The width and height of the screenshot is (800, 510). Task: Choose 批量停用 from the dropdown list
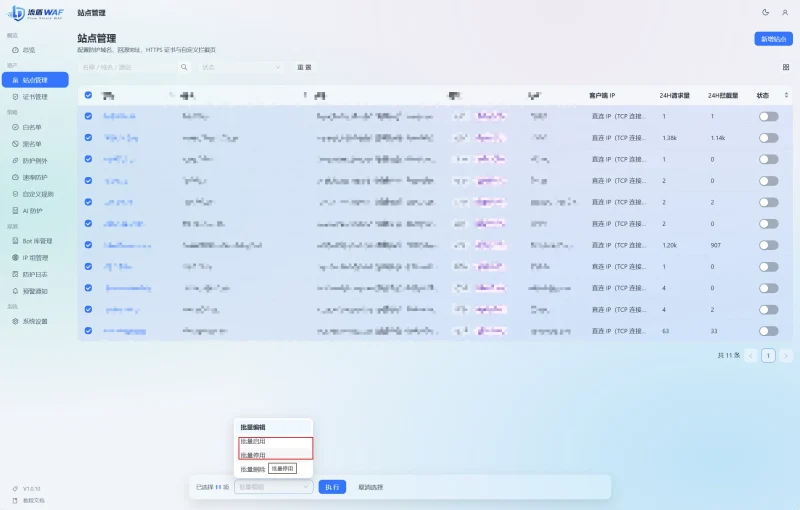[274, 455]
